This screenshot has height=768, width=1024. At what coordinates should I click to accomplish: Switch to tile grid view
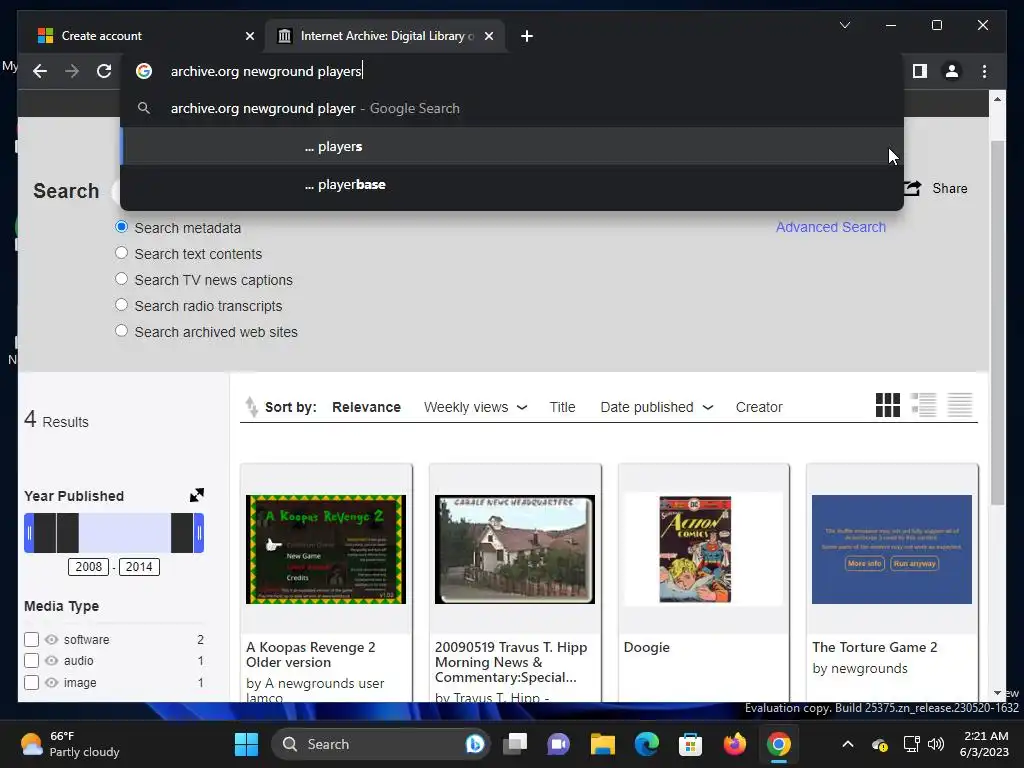click(888, 405)
